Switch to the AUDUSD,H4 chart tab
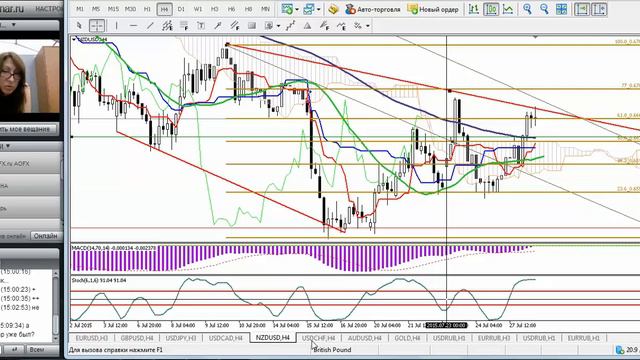640x360 pixels. pyautogui.click(x=364, y=338)
